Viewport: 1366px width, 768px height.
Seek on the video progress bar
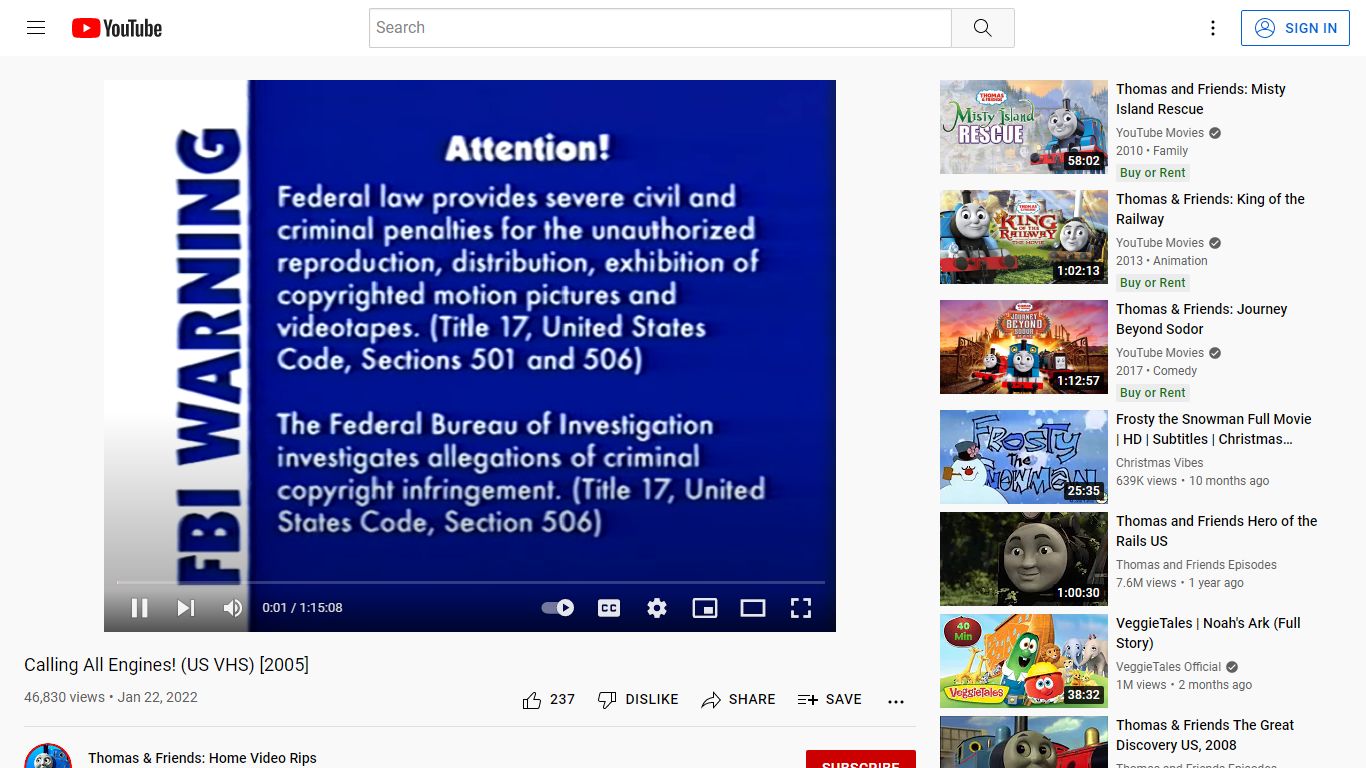point(470,582)
